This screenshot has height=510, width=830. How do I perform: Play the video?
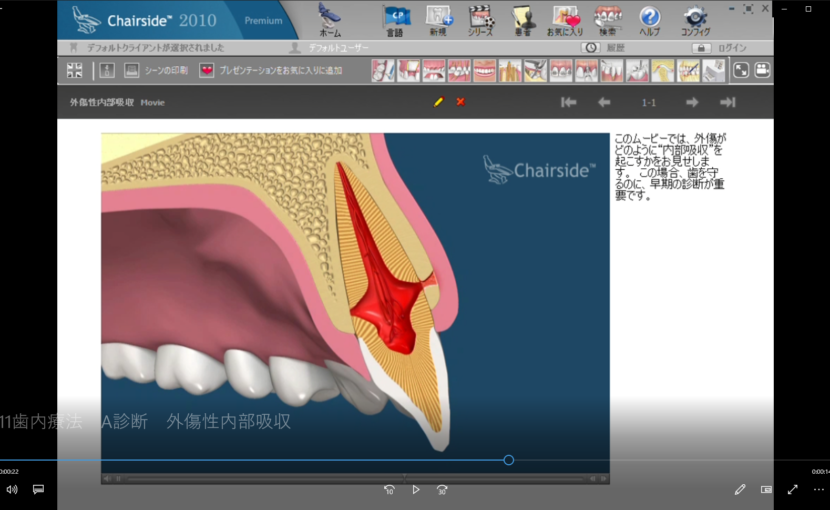[x=416, y=490]
